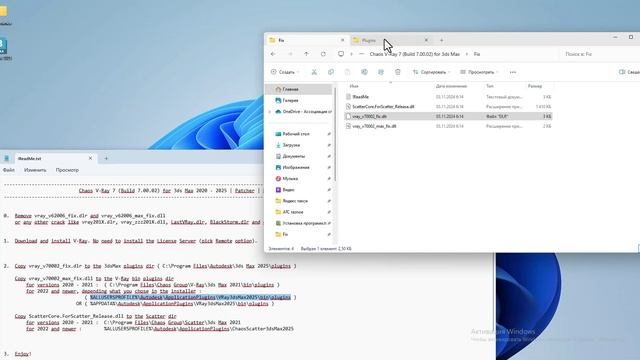The width and height of the screenshot is (640, 360).
Task: Click the Share icon in Explorer toolbar
Action: (381, 72)
